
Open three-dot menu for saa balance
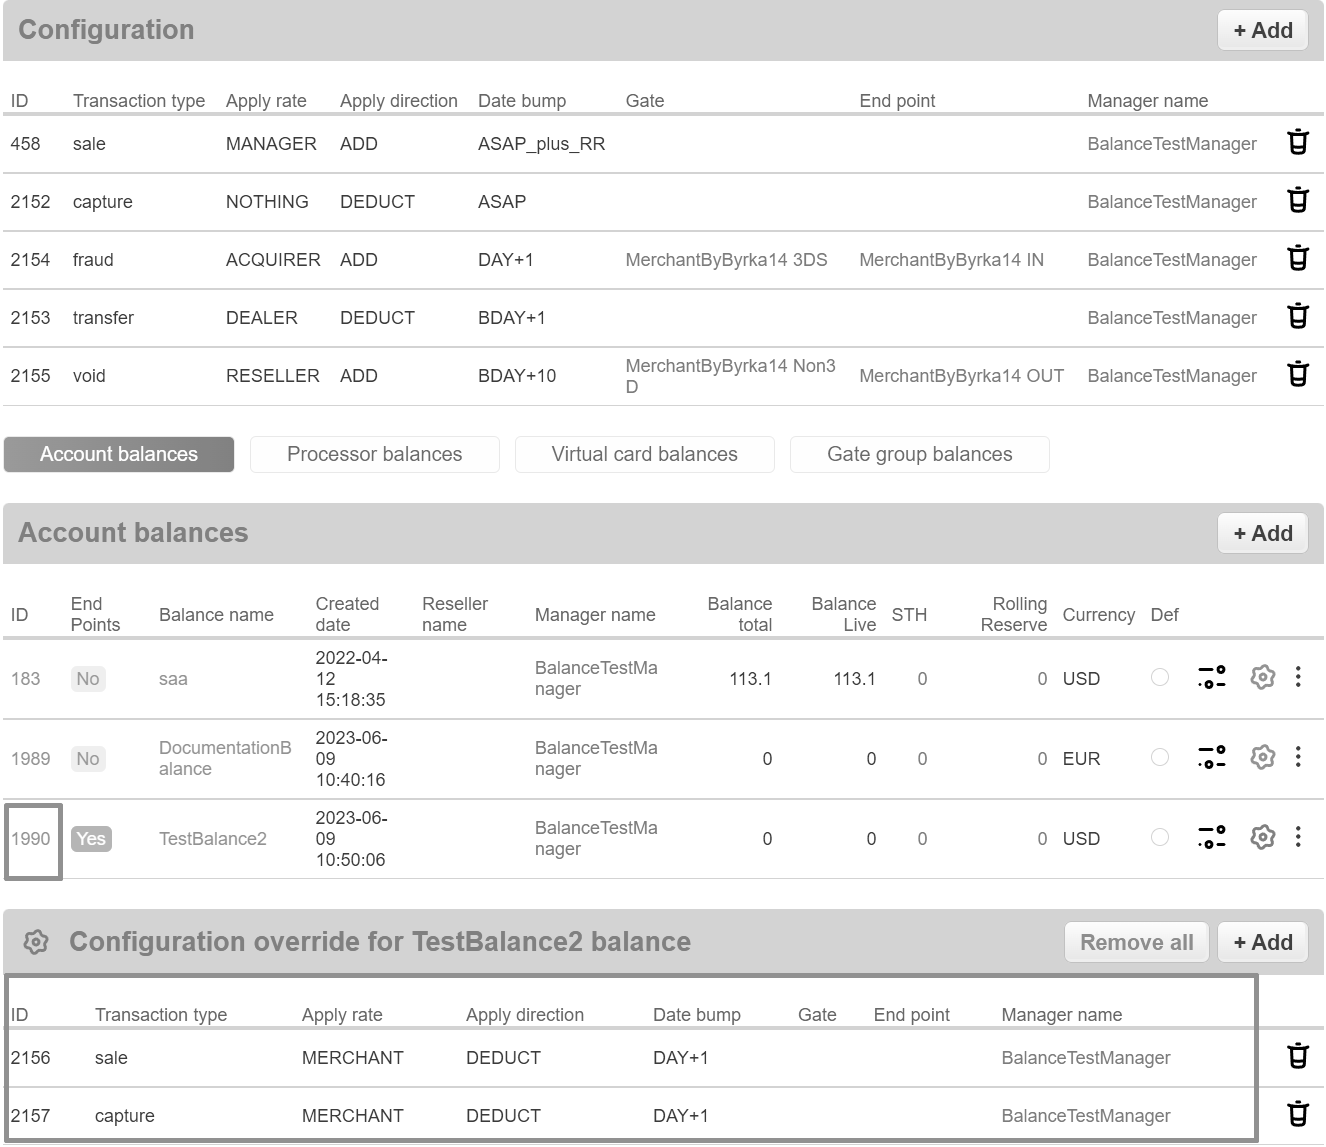click(1297, 678)
